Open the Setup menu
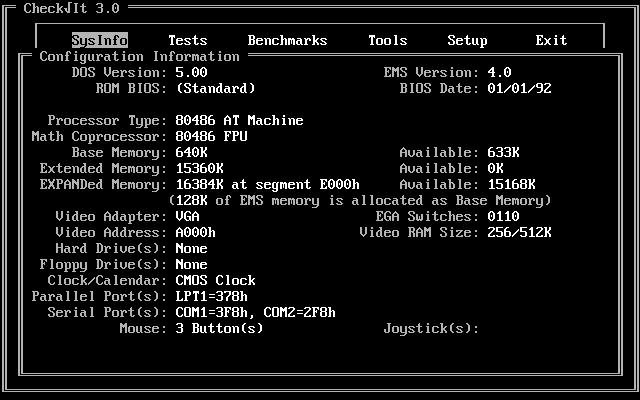This screenshot has width=640, height=400. click(x=467, y=40)
